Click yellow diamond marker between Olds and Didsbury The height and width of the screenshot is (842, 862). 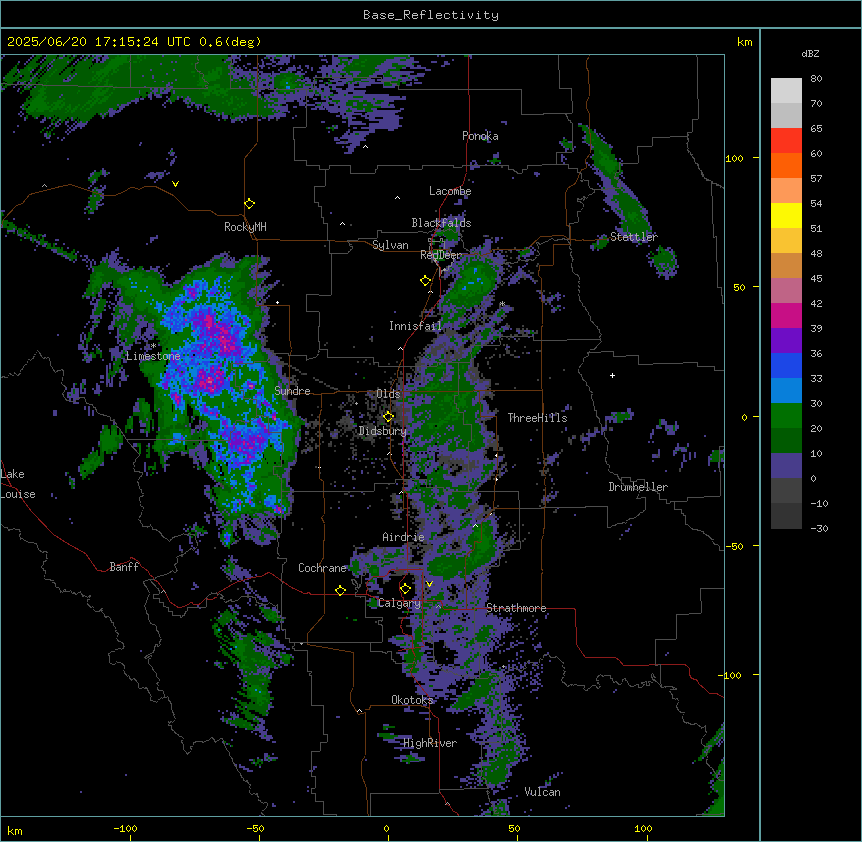(x=388, y=417)
